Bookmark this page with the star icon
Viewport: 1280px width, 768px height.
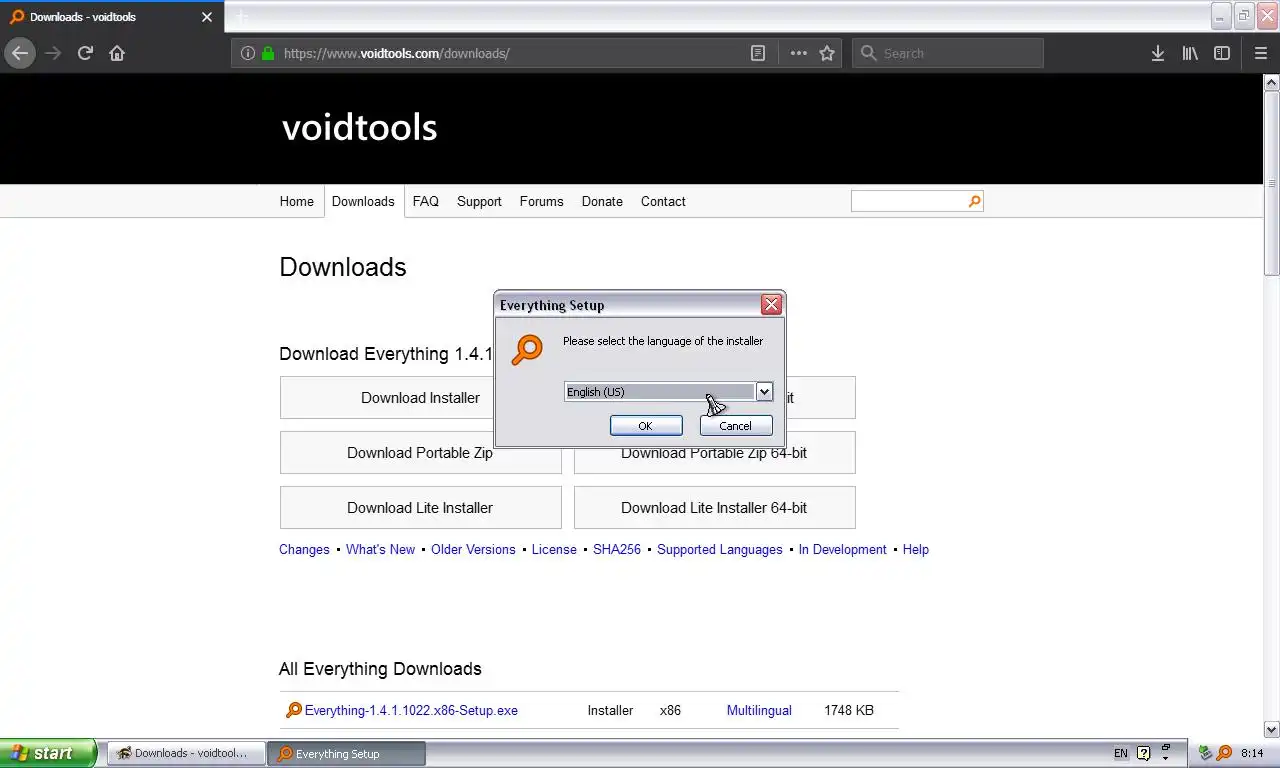point(827,53)
